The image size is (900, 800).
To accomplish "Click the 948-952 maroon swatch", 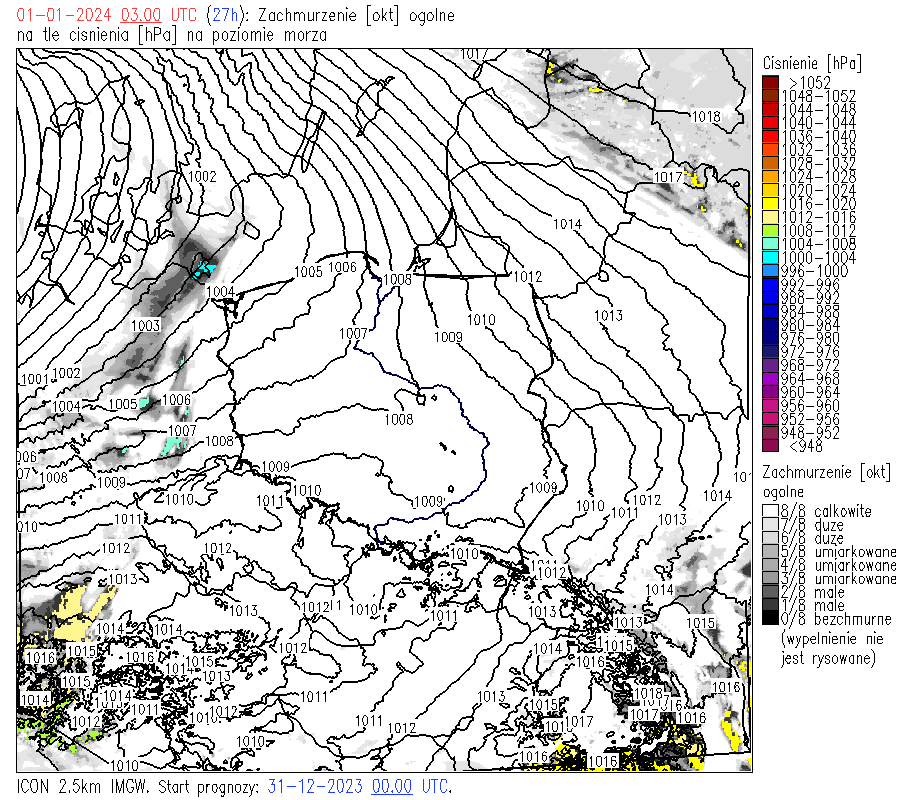I will click(770, 433).
